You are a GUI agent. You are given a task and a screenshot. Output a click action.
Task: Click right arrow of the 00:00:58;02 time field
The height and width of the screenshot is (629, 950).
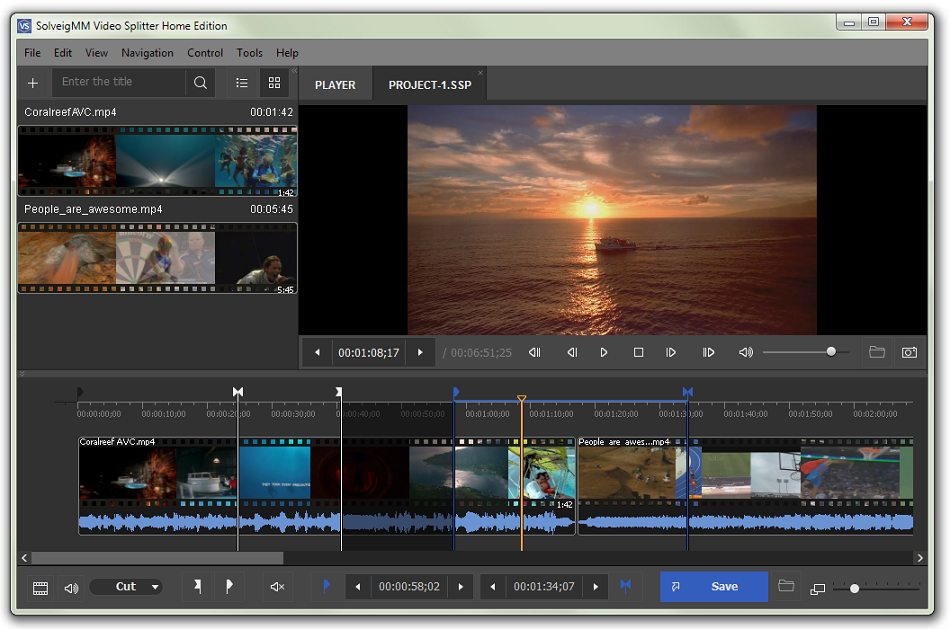[x=460, y=587]
